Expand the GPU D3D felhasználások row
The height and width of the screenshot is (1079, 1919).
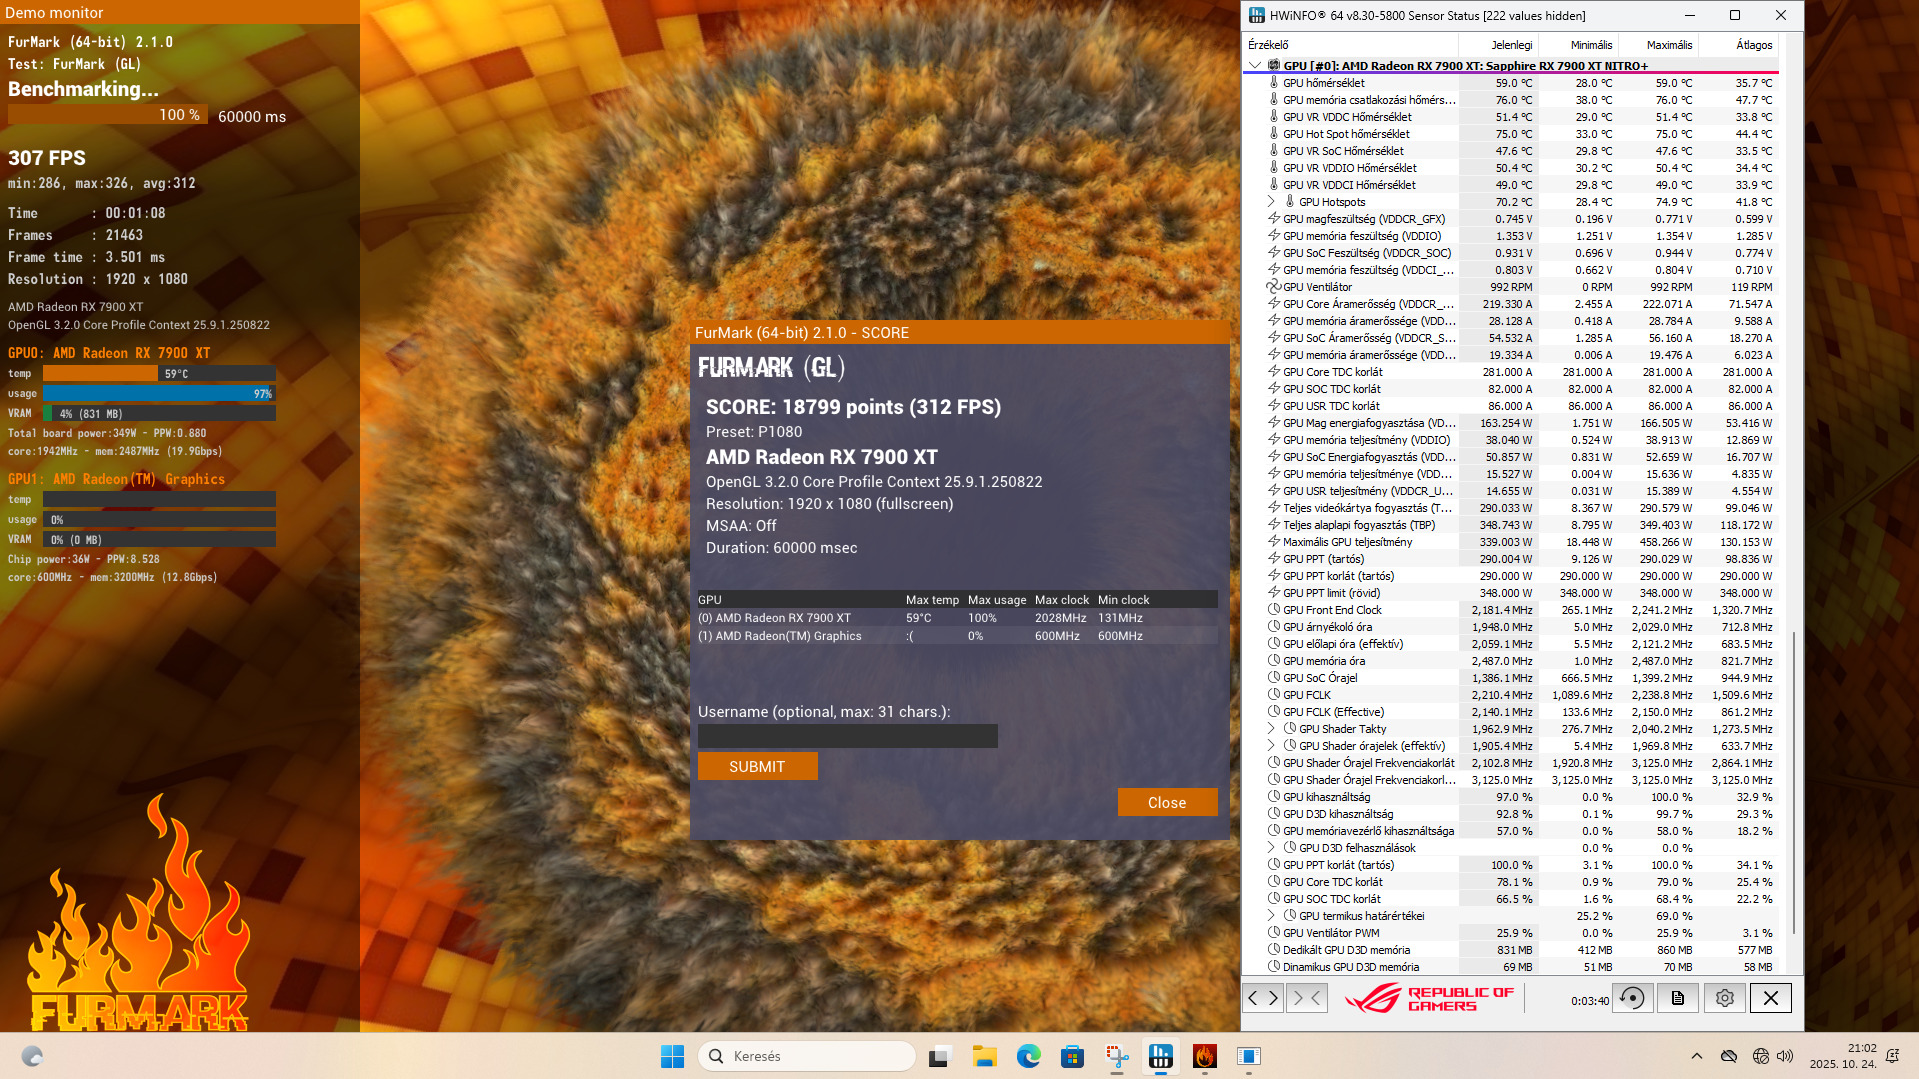pos(1271,848)
